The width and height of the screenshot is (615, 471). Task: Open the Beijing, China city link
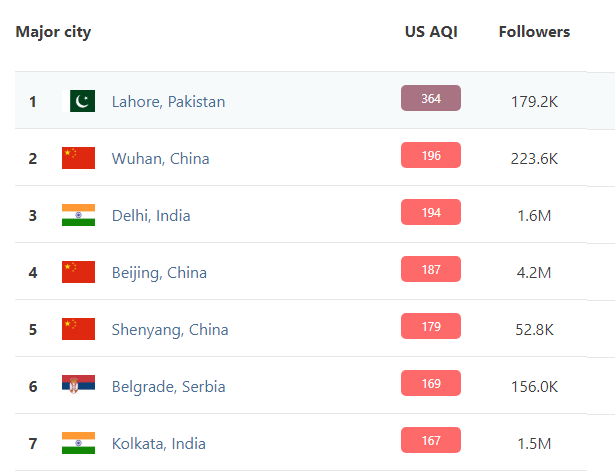[160, 272]
